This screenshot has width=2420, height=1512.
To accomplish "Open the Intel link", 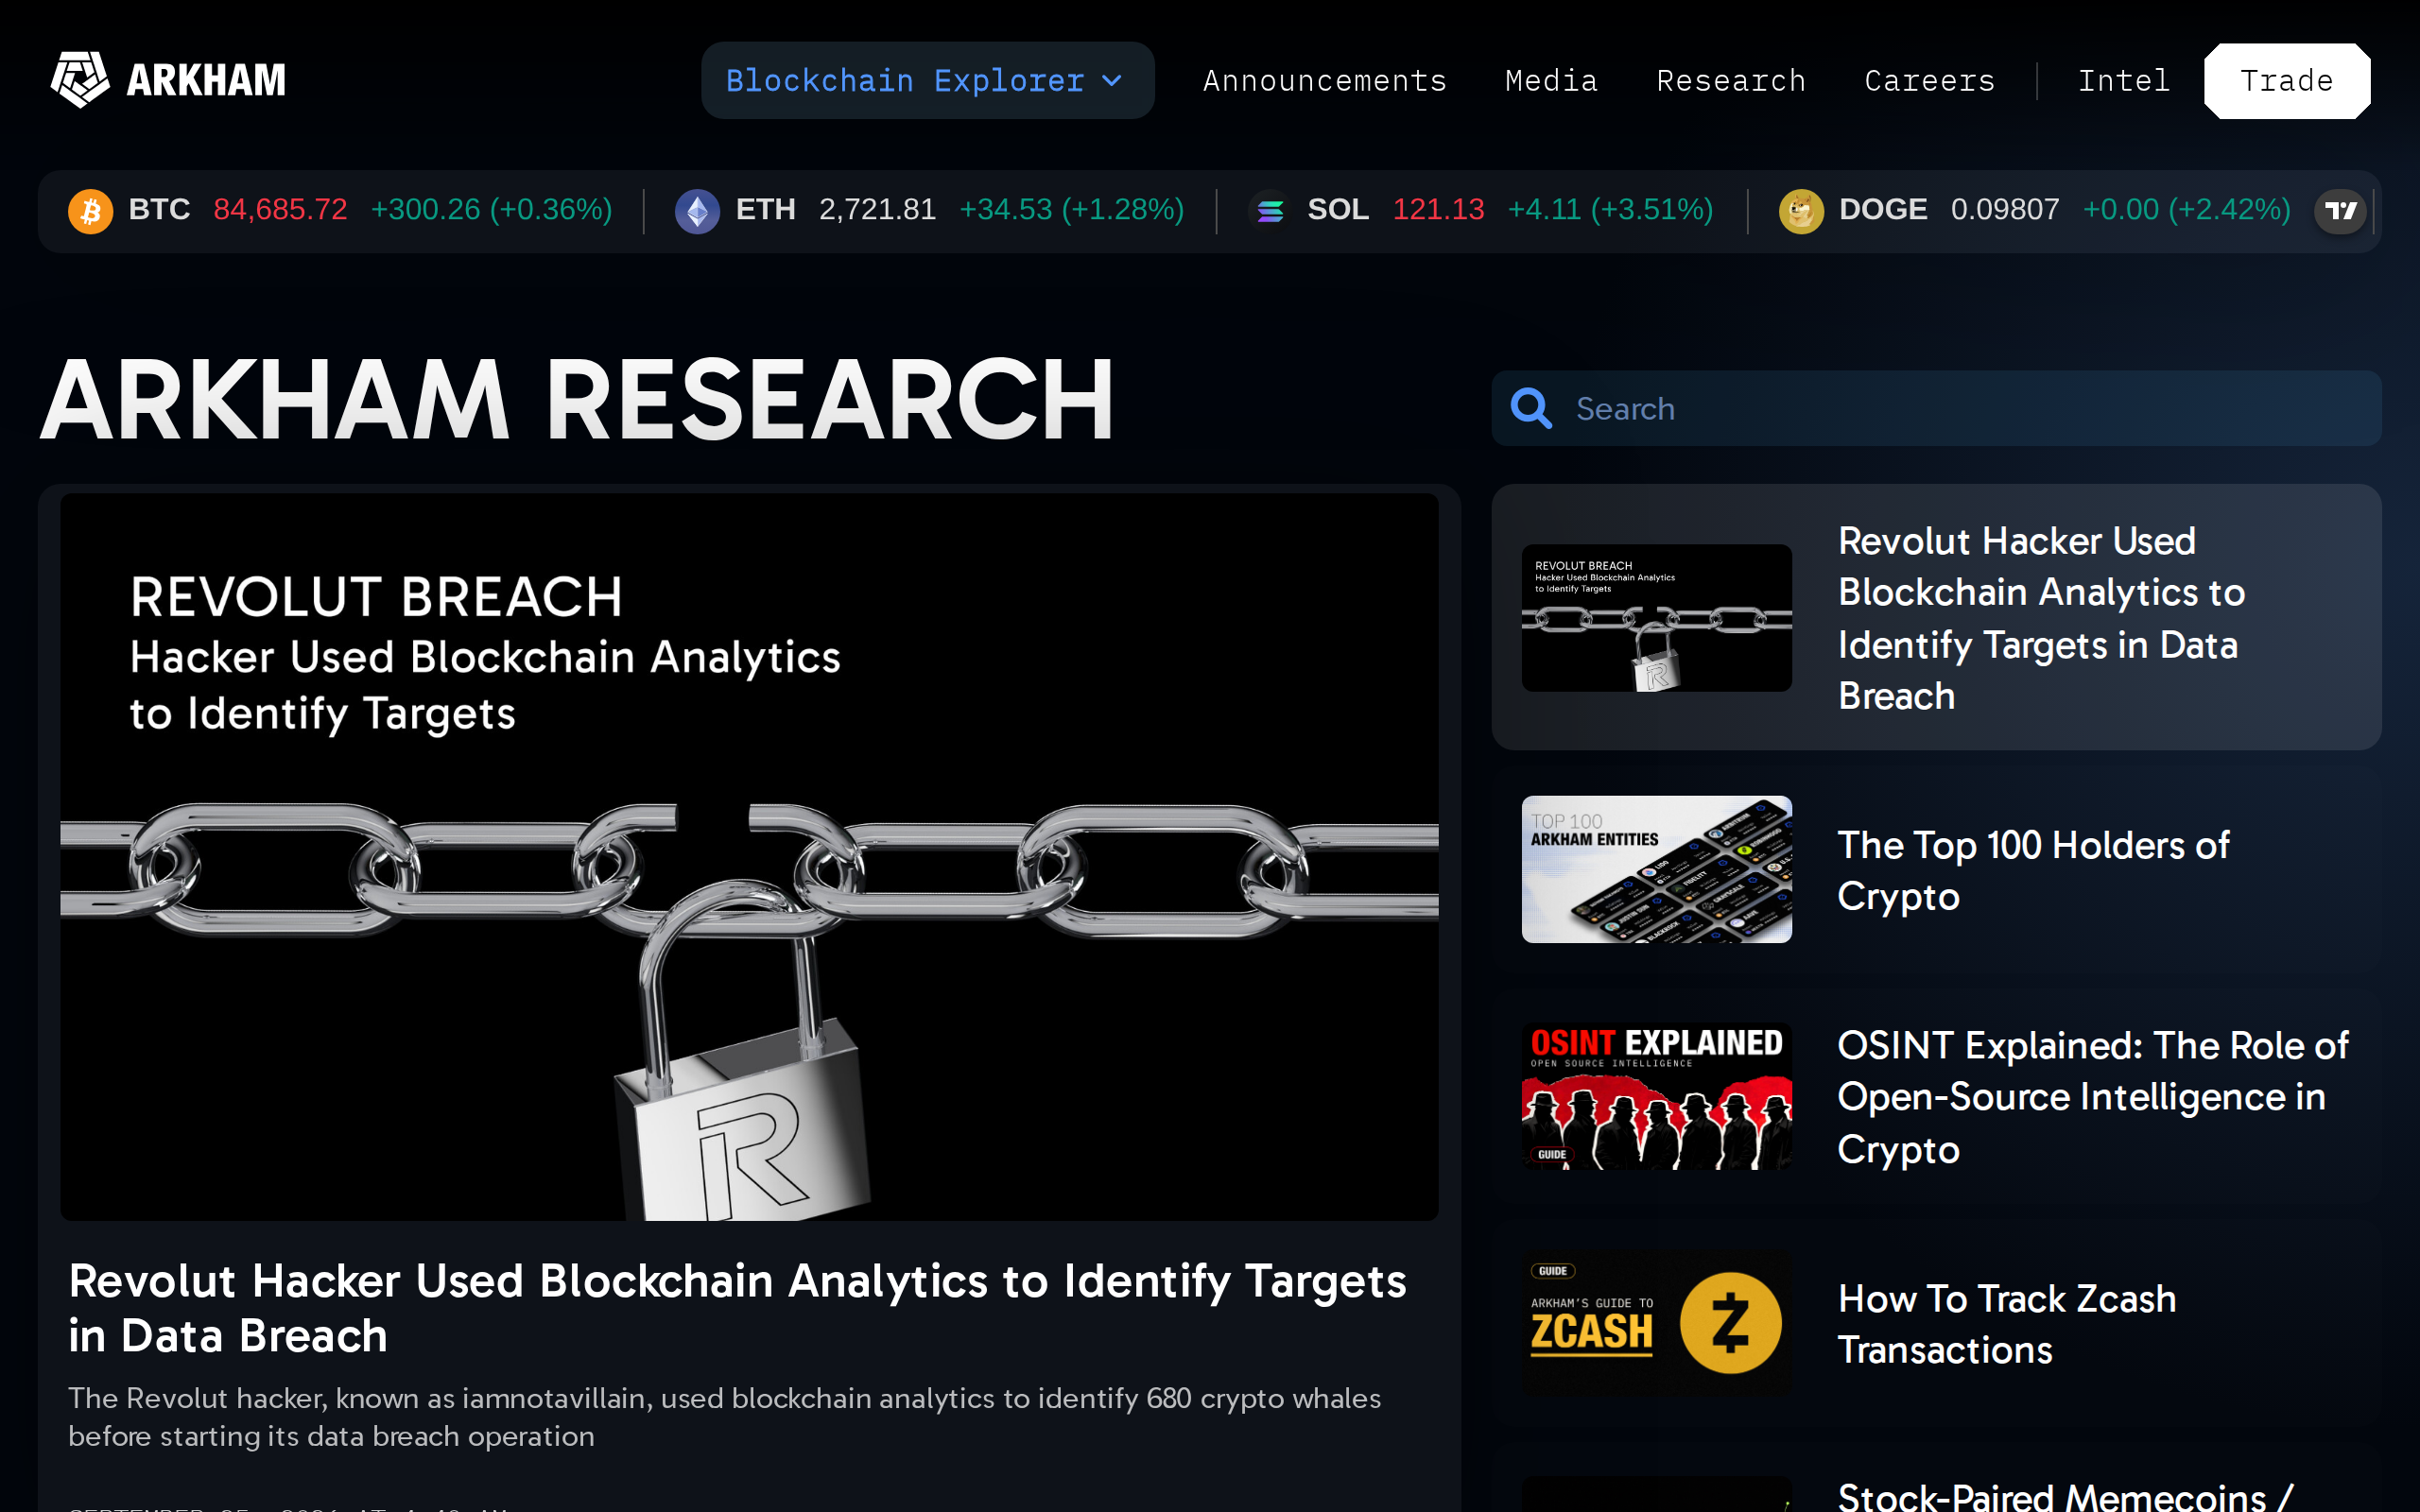I will coord(2124,80).
